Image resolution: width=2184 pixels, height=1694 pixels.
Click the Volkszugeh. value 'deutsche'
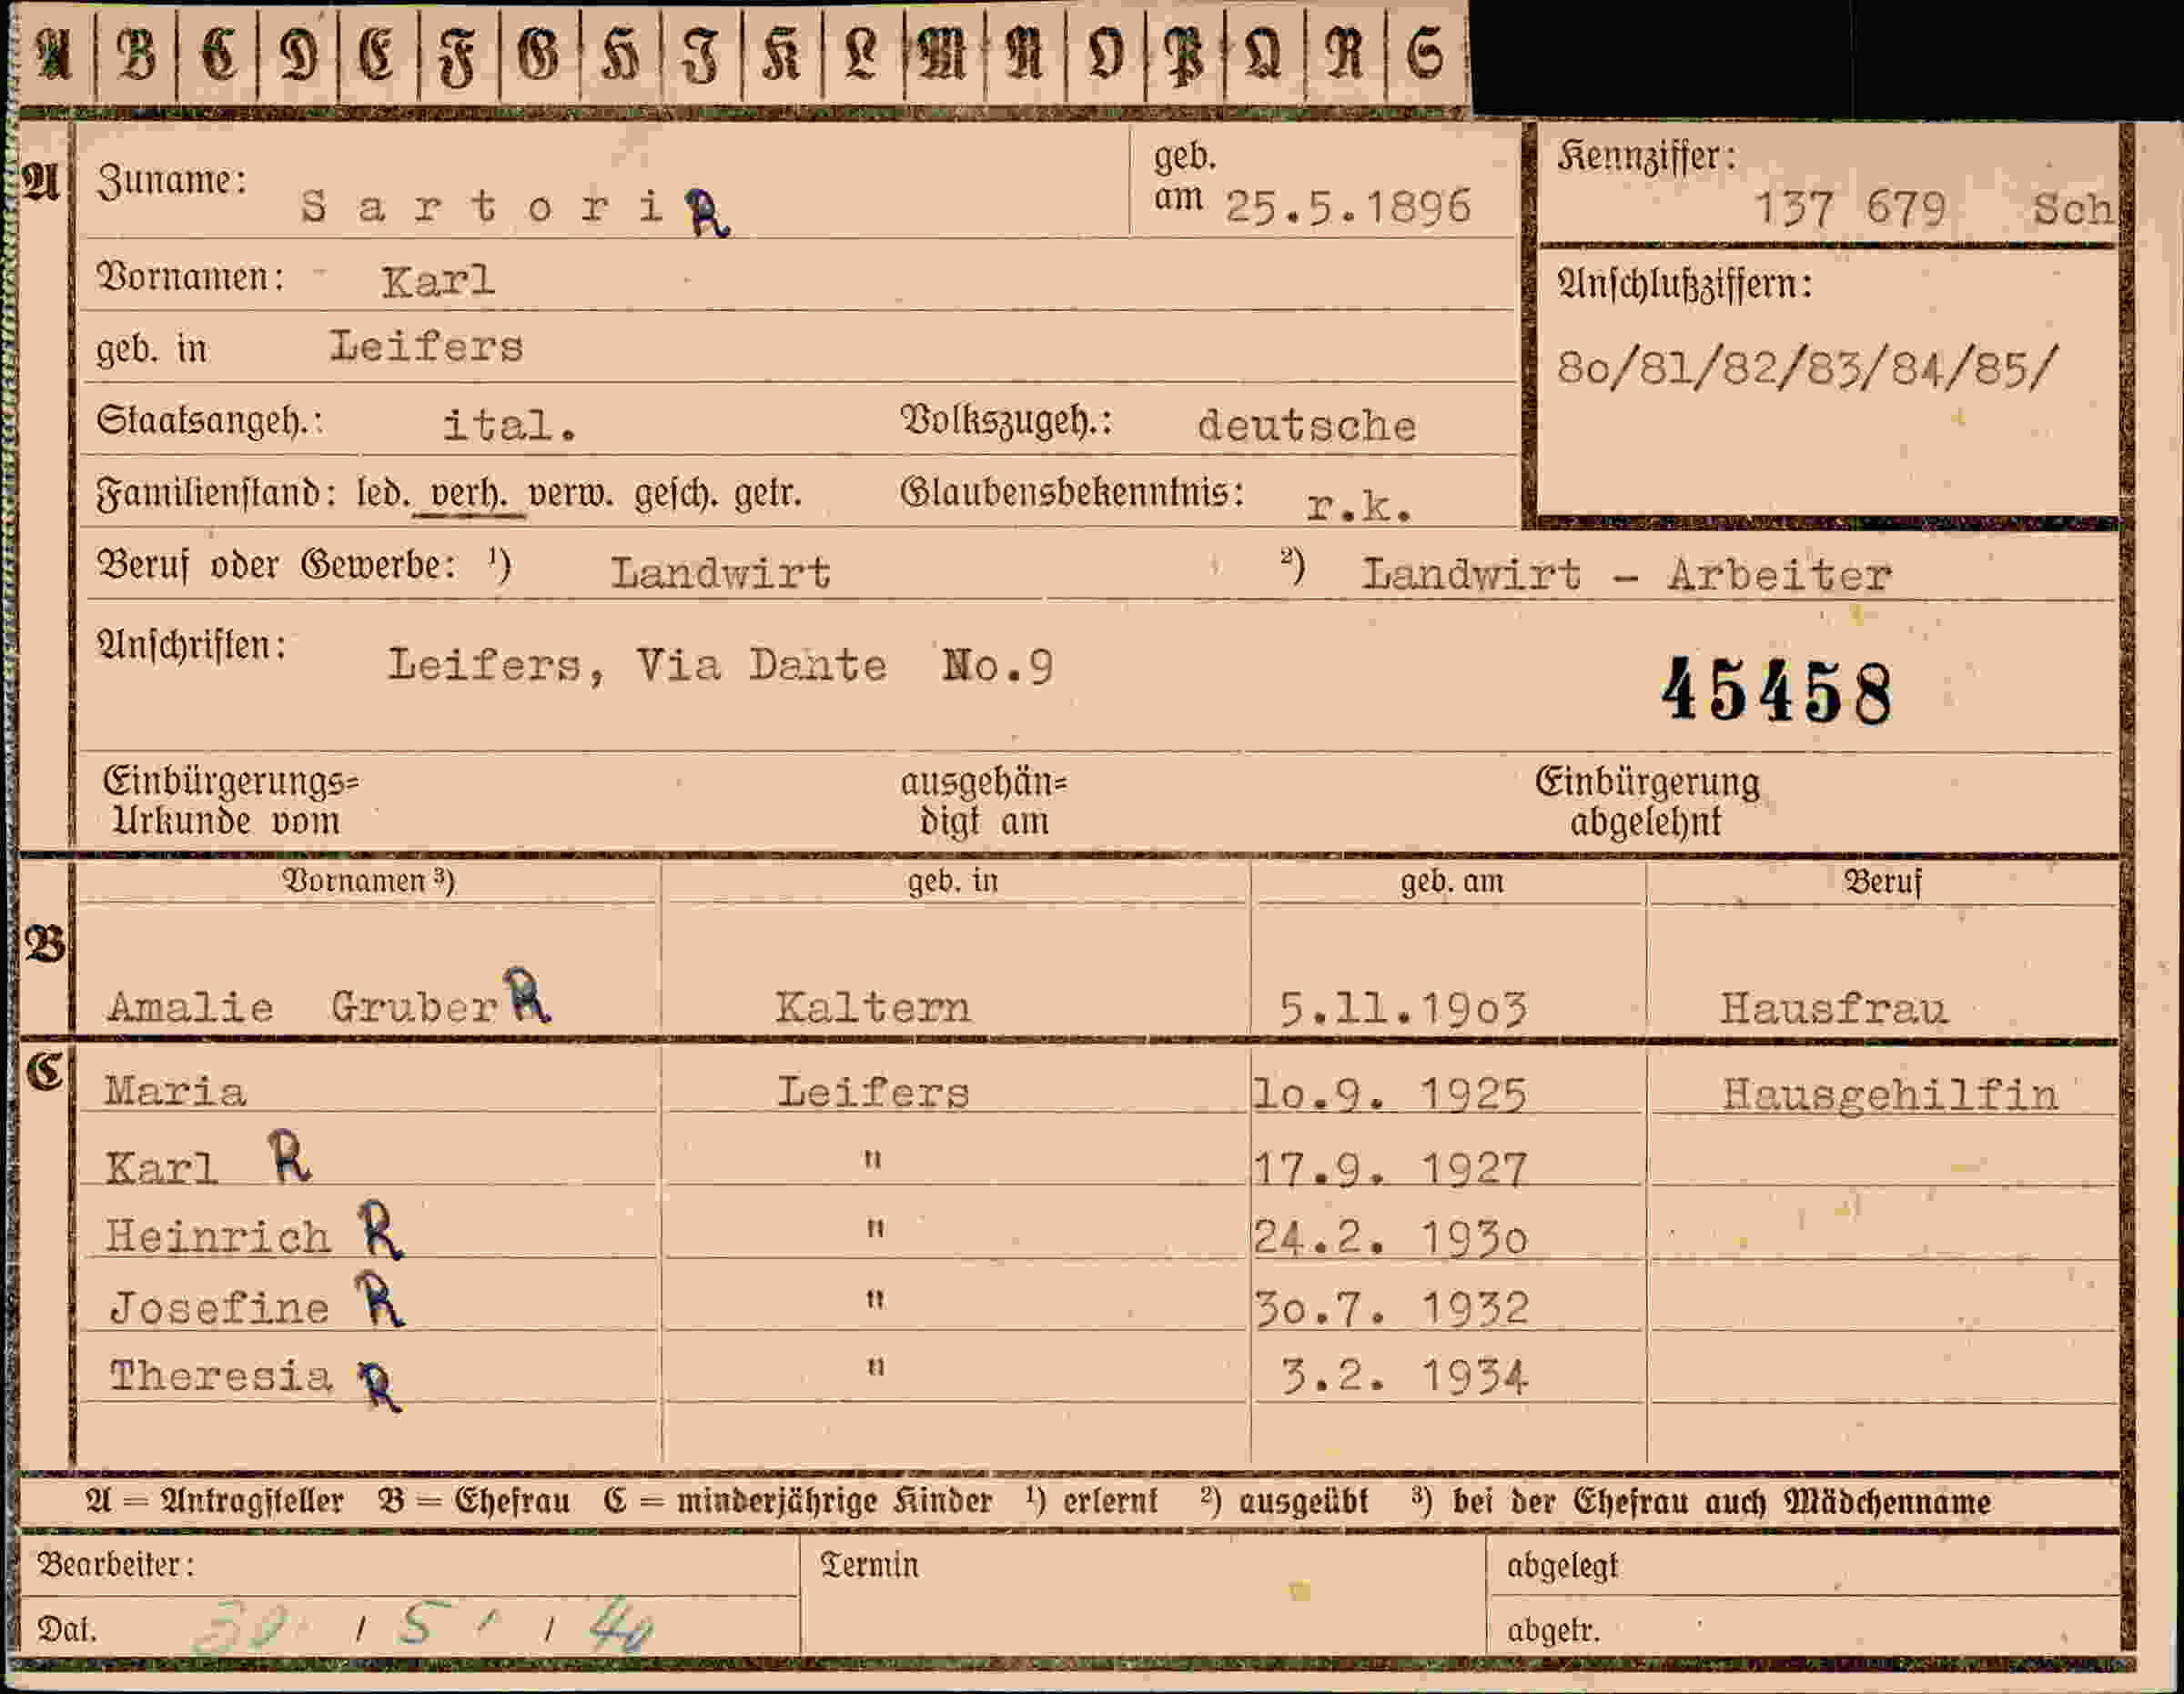1307,426
